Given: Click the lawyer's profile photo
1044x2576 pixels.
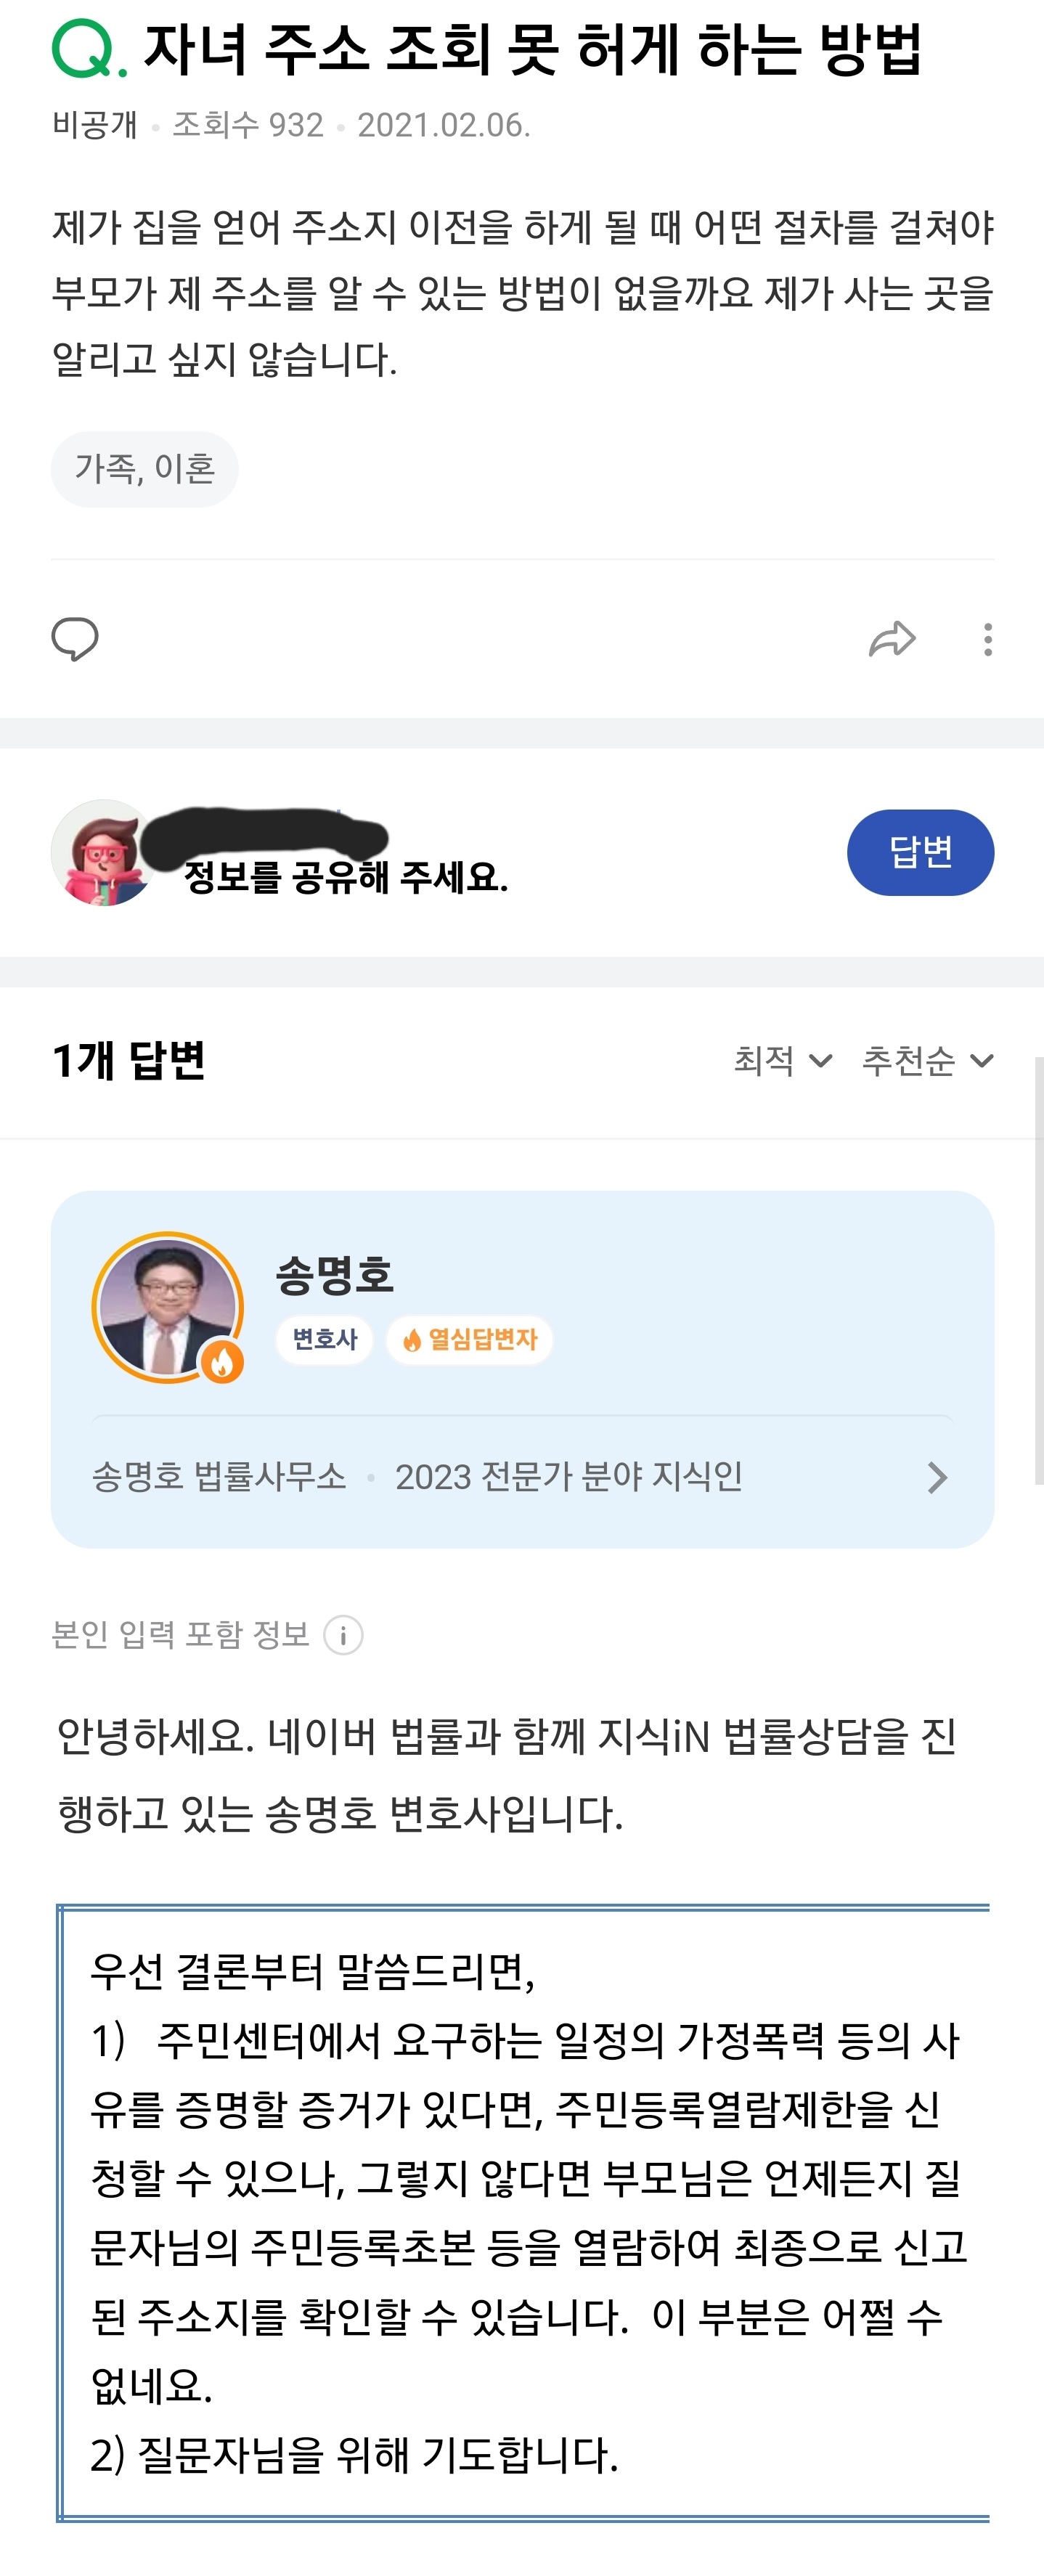Looking at the screenshot, I should click(x=166, y=1306).
